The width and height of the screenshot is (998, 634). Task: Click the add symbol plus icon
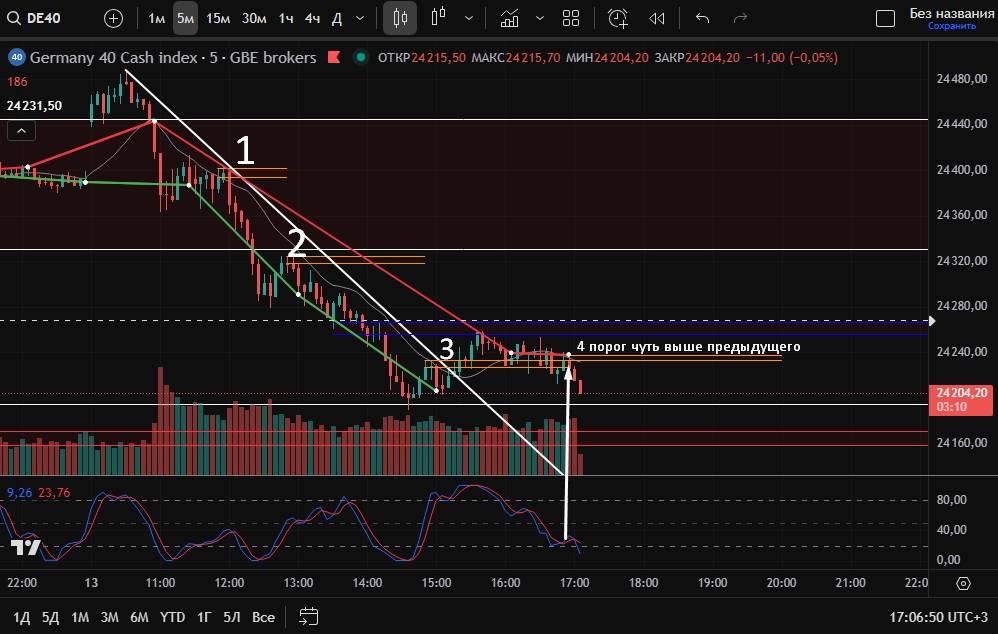(114, 18)
